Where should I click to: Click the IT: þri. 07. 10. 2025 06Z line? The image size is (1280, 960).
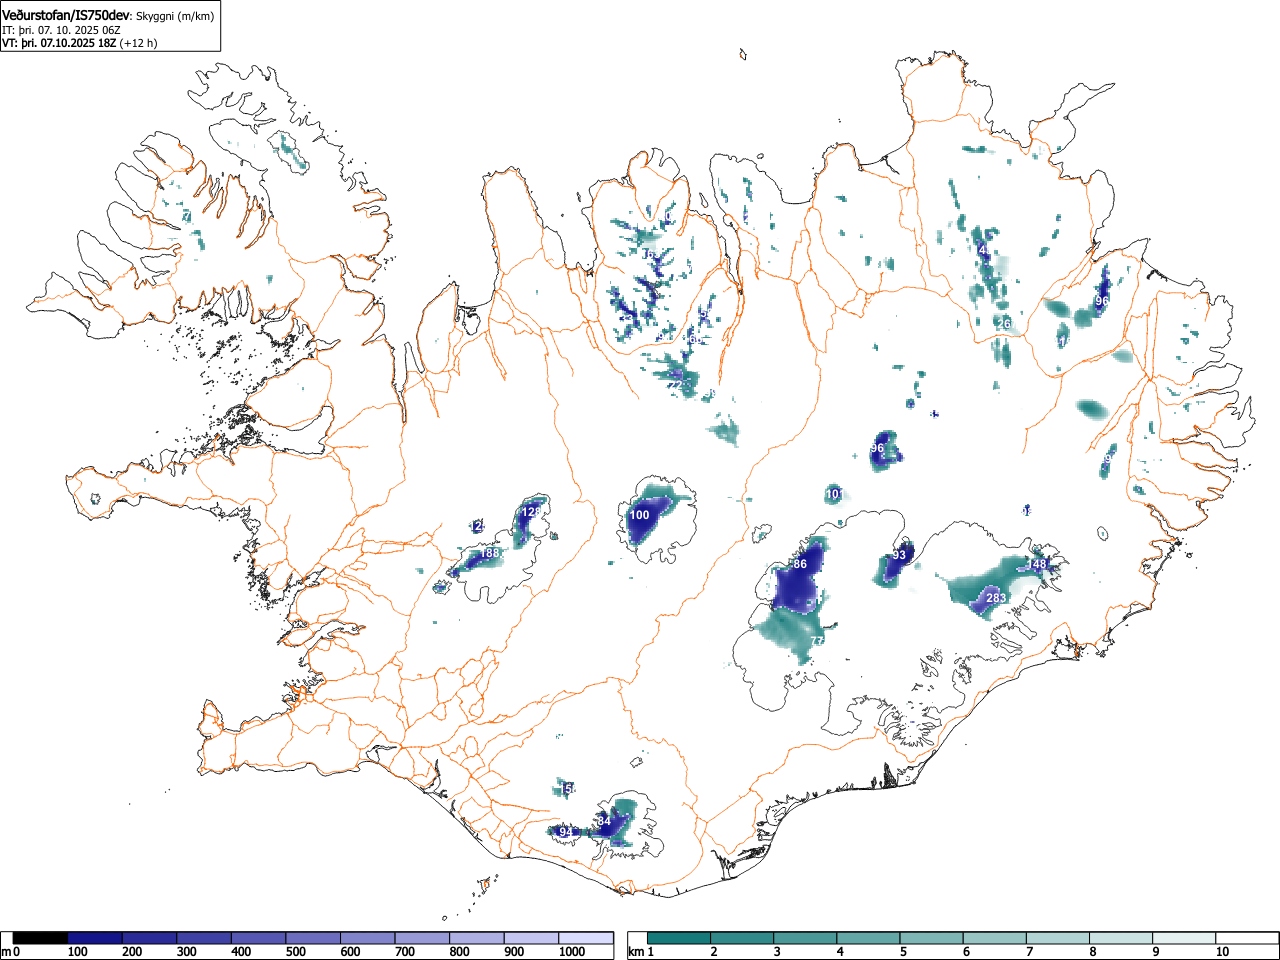[x=61, y=30]
